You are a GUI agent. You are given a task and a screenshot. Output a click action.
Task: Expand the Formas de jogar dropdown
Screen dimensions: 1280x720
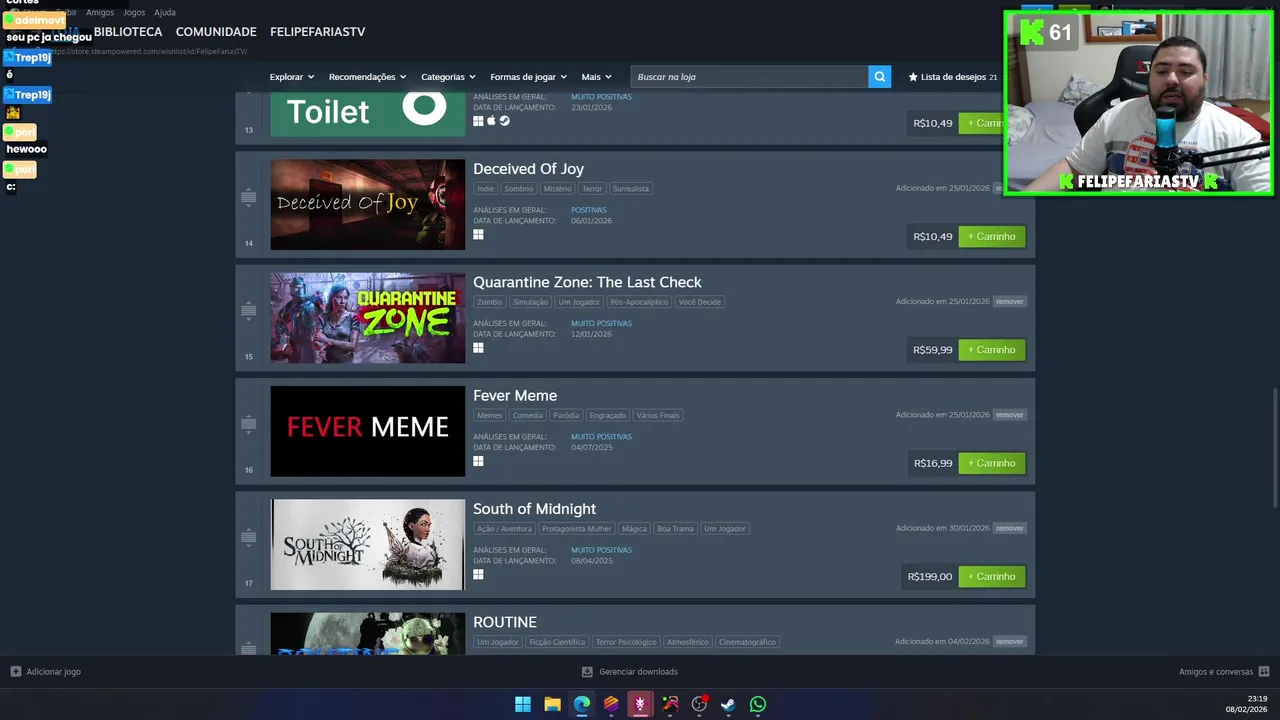[528, 77]
